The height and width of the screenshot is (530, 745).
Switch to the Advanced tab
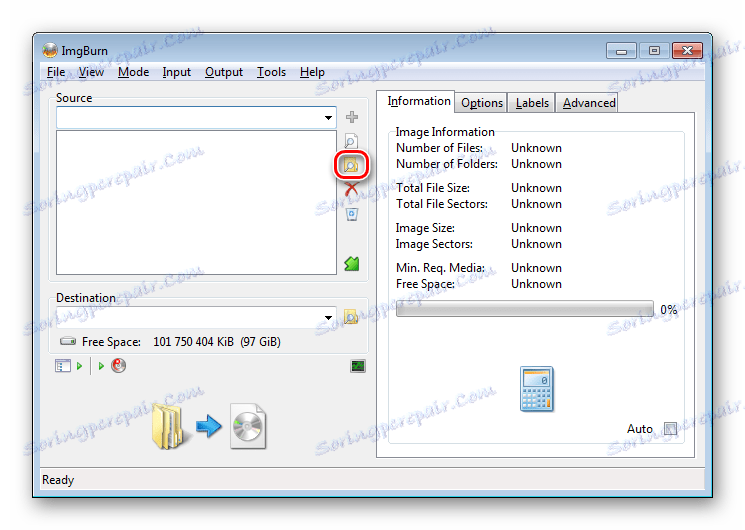point(589,103)
